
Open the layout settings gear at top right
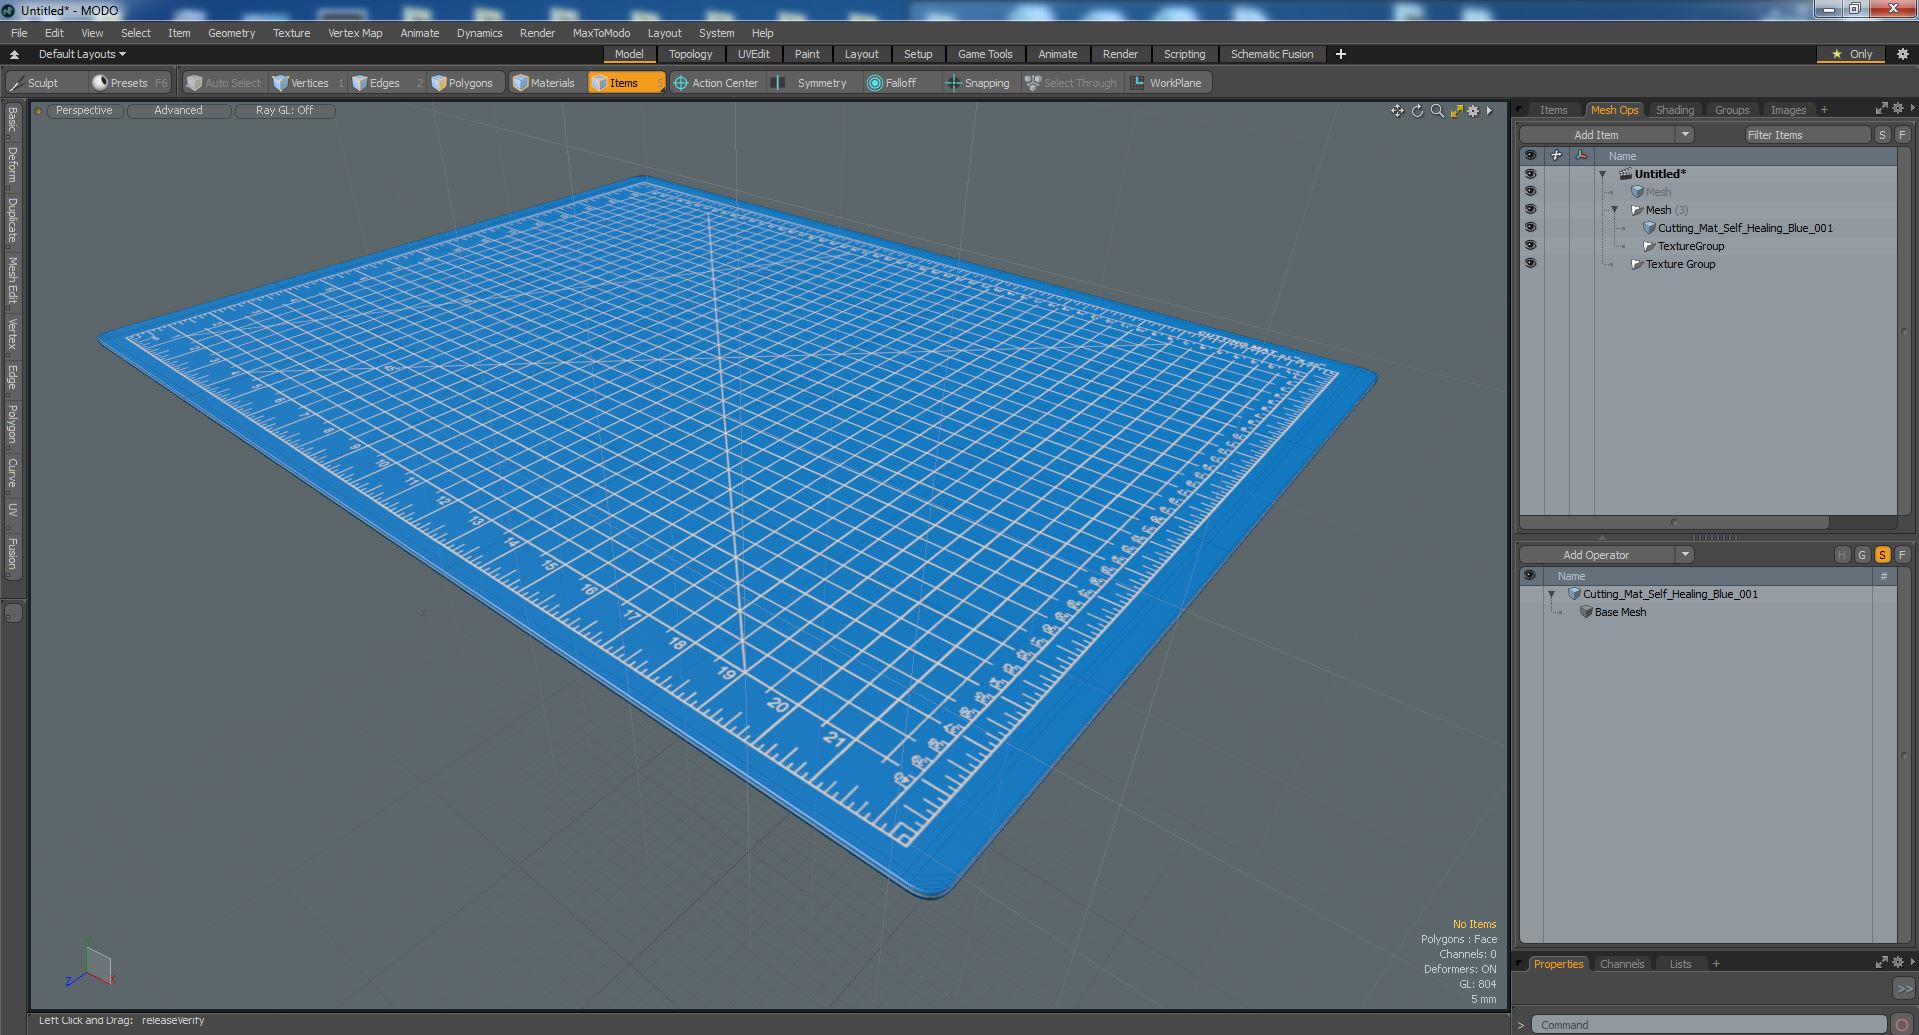[x=1903, y=54]
